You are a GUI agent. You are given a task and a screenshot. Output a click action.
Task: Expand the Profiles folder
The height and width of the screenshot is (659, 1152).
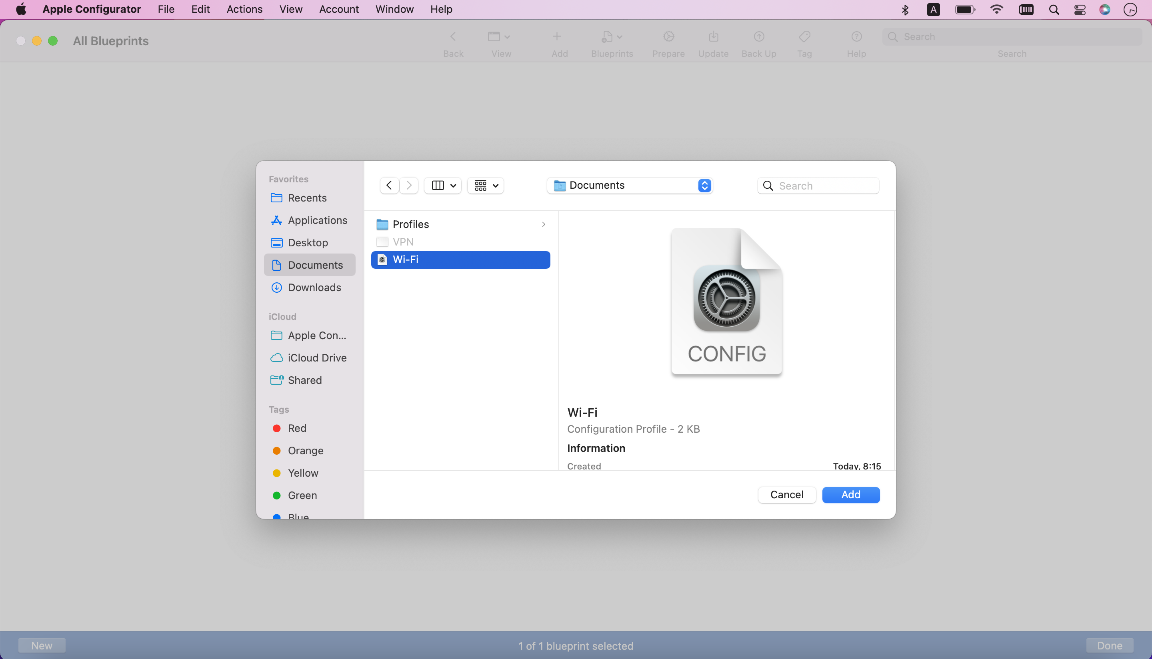(460, 225)
